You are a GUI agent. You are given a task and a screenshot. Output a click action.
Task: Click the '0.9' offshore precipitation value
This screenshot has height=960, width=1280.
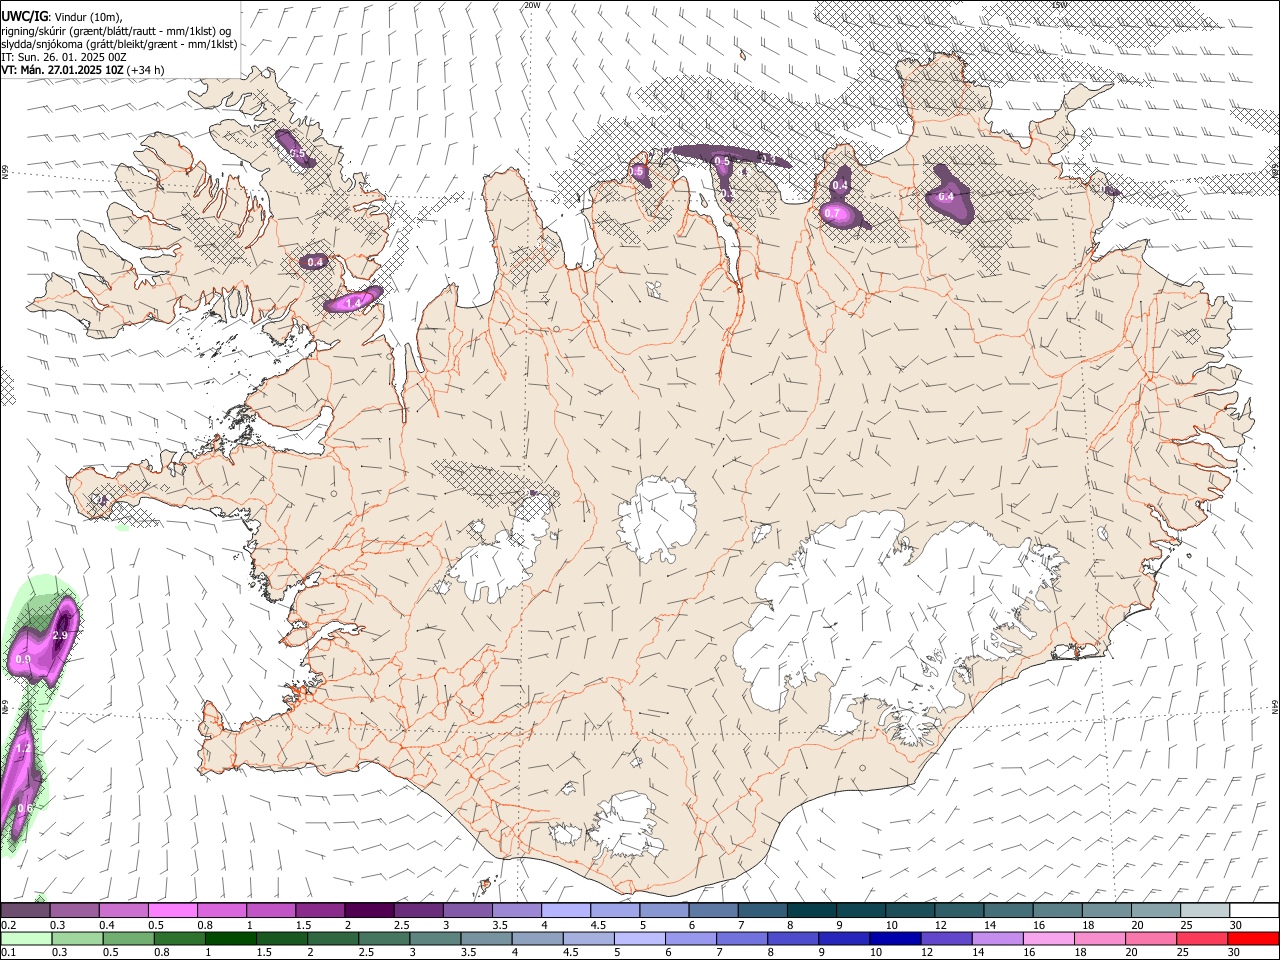(24, 660)
